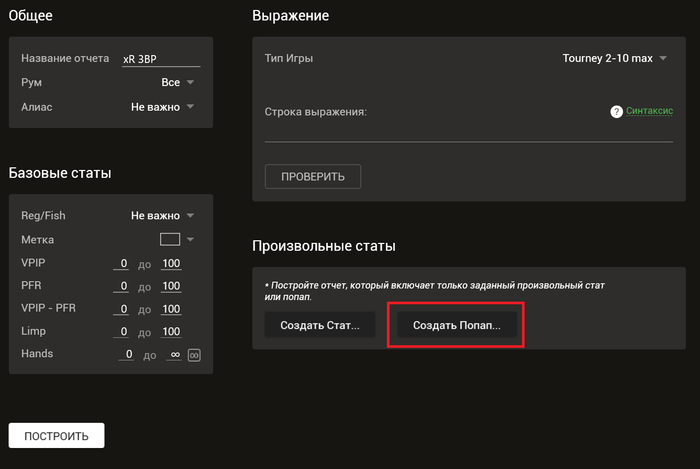Click the Создать Попап button
Viewport: 700px width, 469px height.
(456, 325)
